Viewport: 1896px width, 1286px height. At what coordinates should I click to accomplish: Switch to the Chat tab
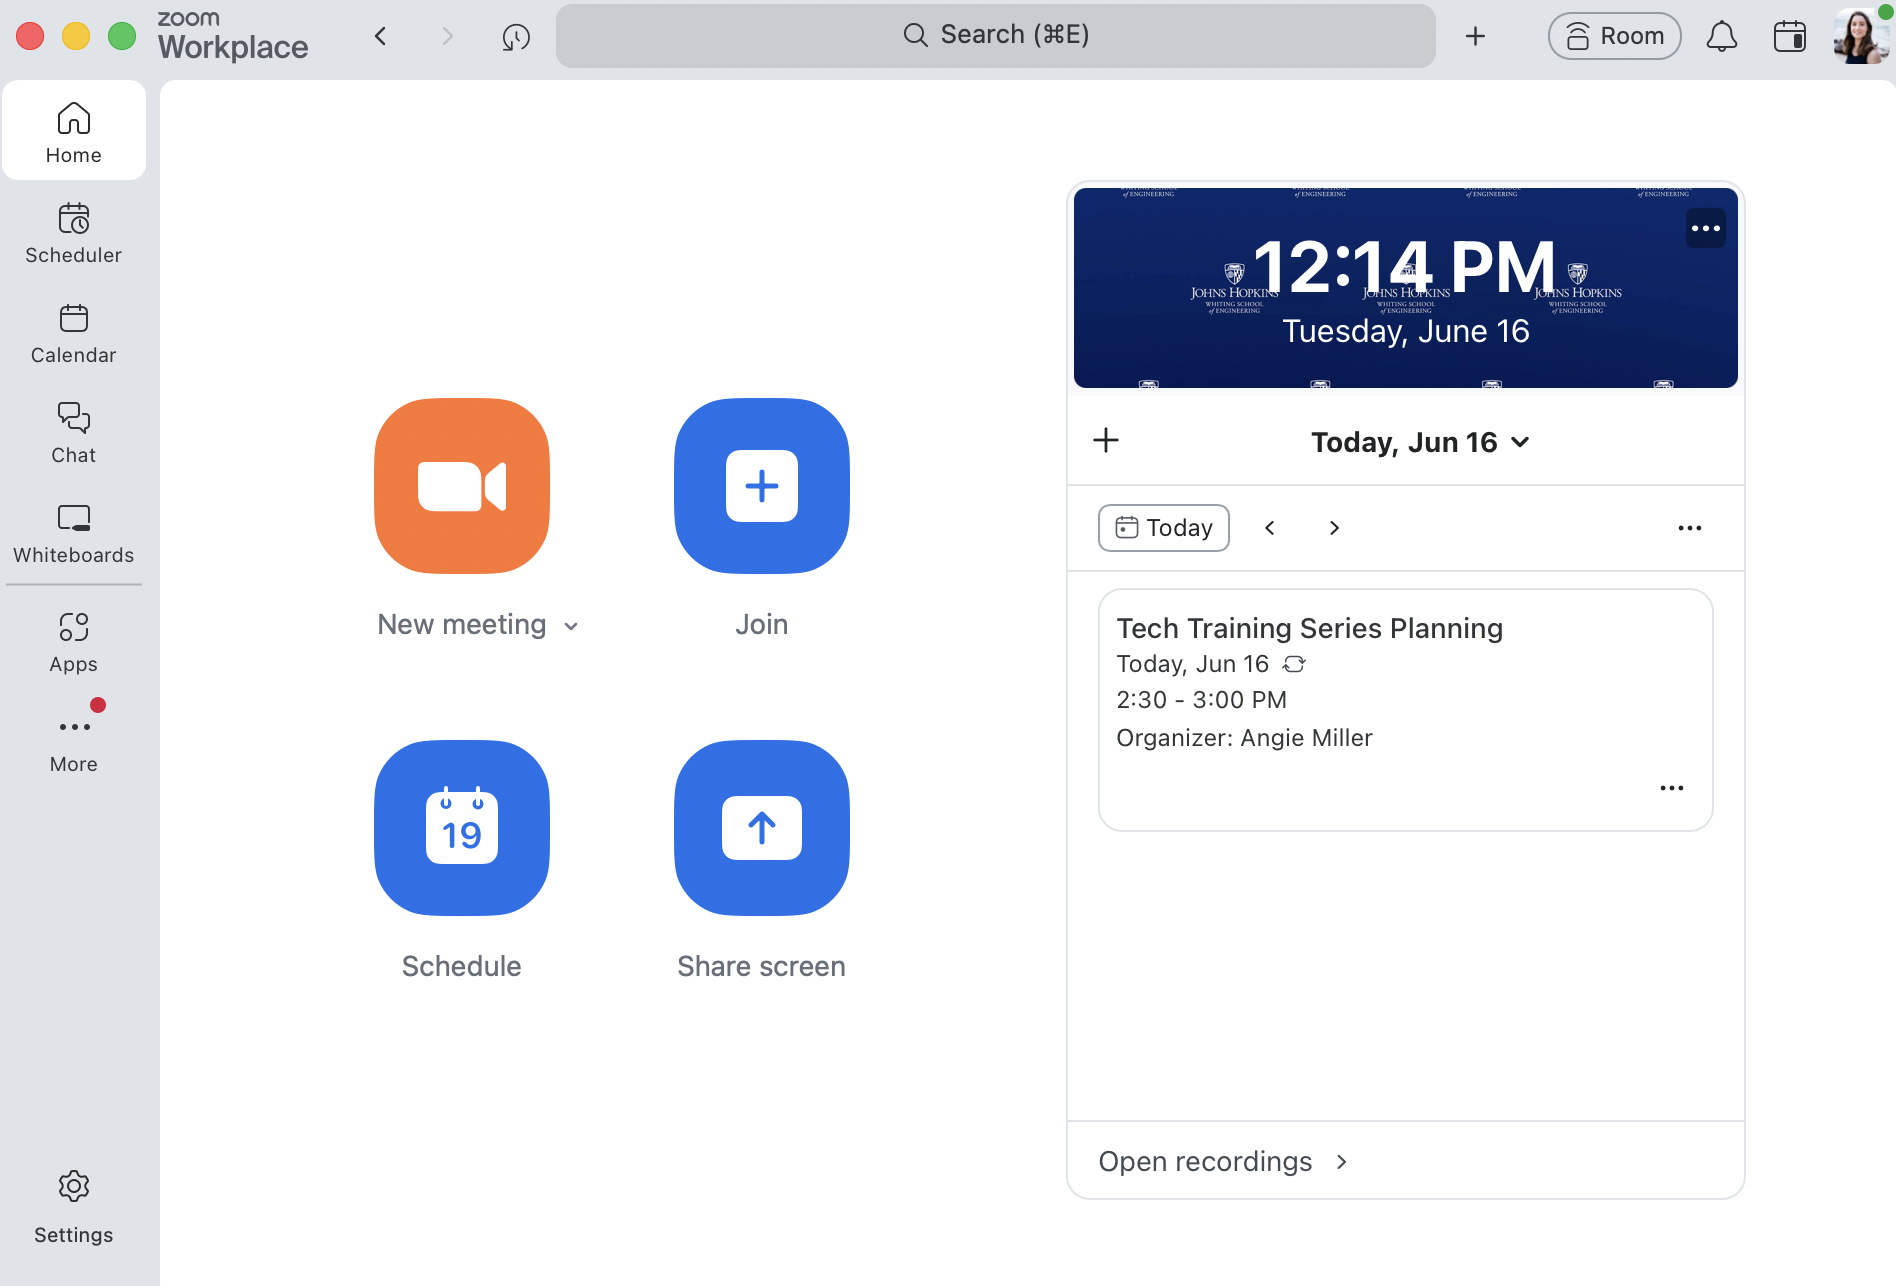pyautogui.click(x=74, y=434)
